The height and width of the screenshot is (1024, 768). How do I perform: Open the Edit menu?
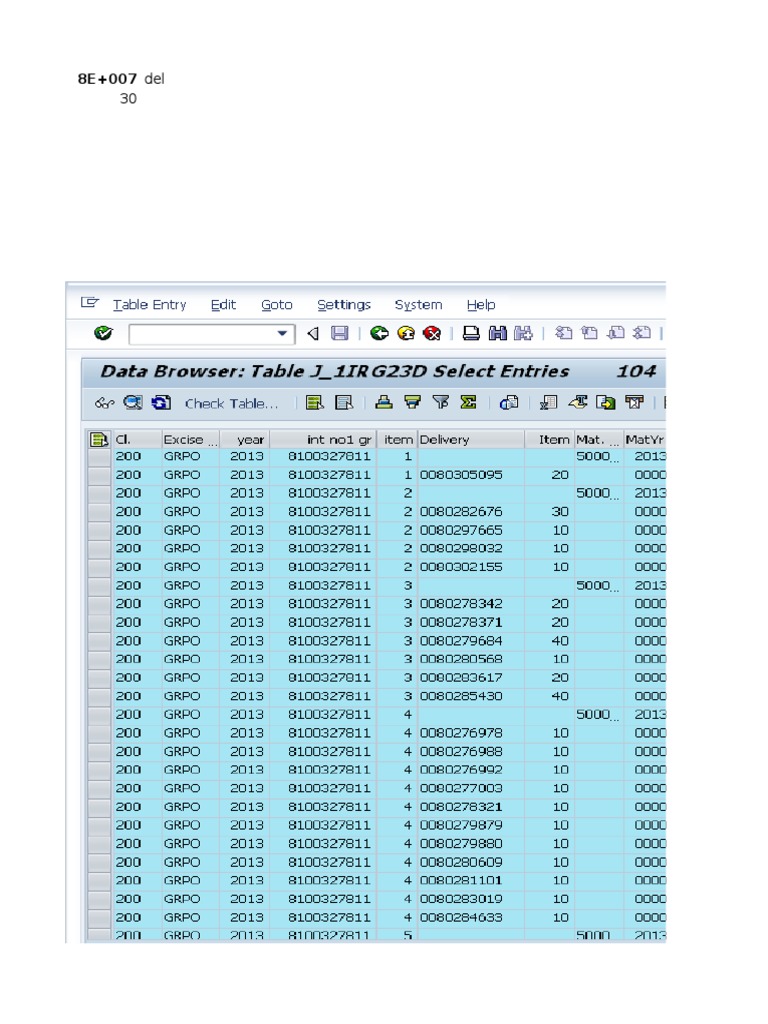click(223, 305)
